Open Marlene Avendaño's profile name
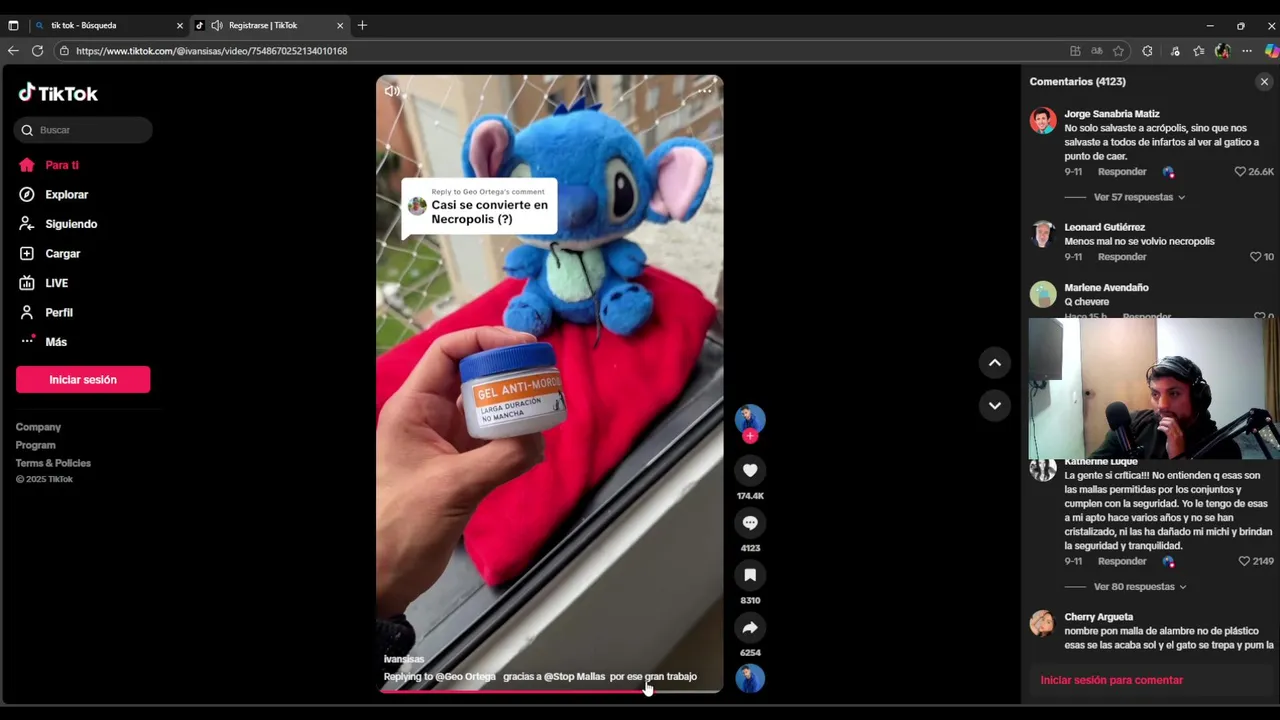Image resolution: width=1280 pixels, height=720 pixels. [x=1106, y=288]
